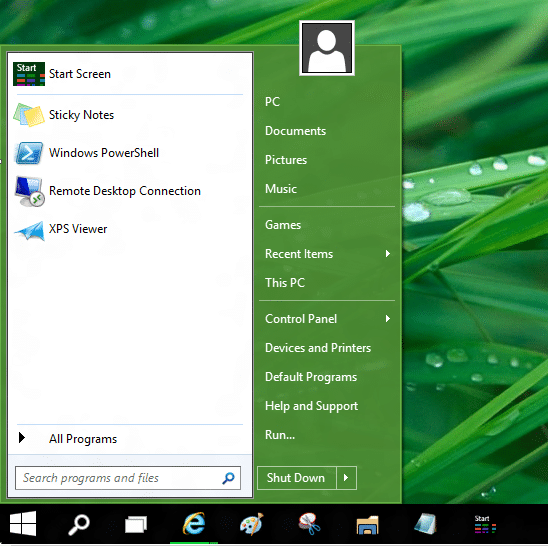Click the magnifier icon in search box
Viewport: 548px width, 546px height.
[x=229, y=478]
